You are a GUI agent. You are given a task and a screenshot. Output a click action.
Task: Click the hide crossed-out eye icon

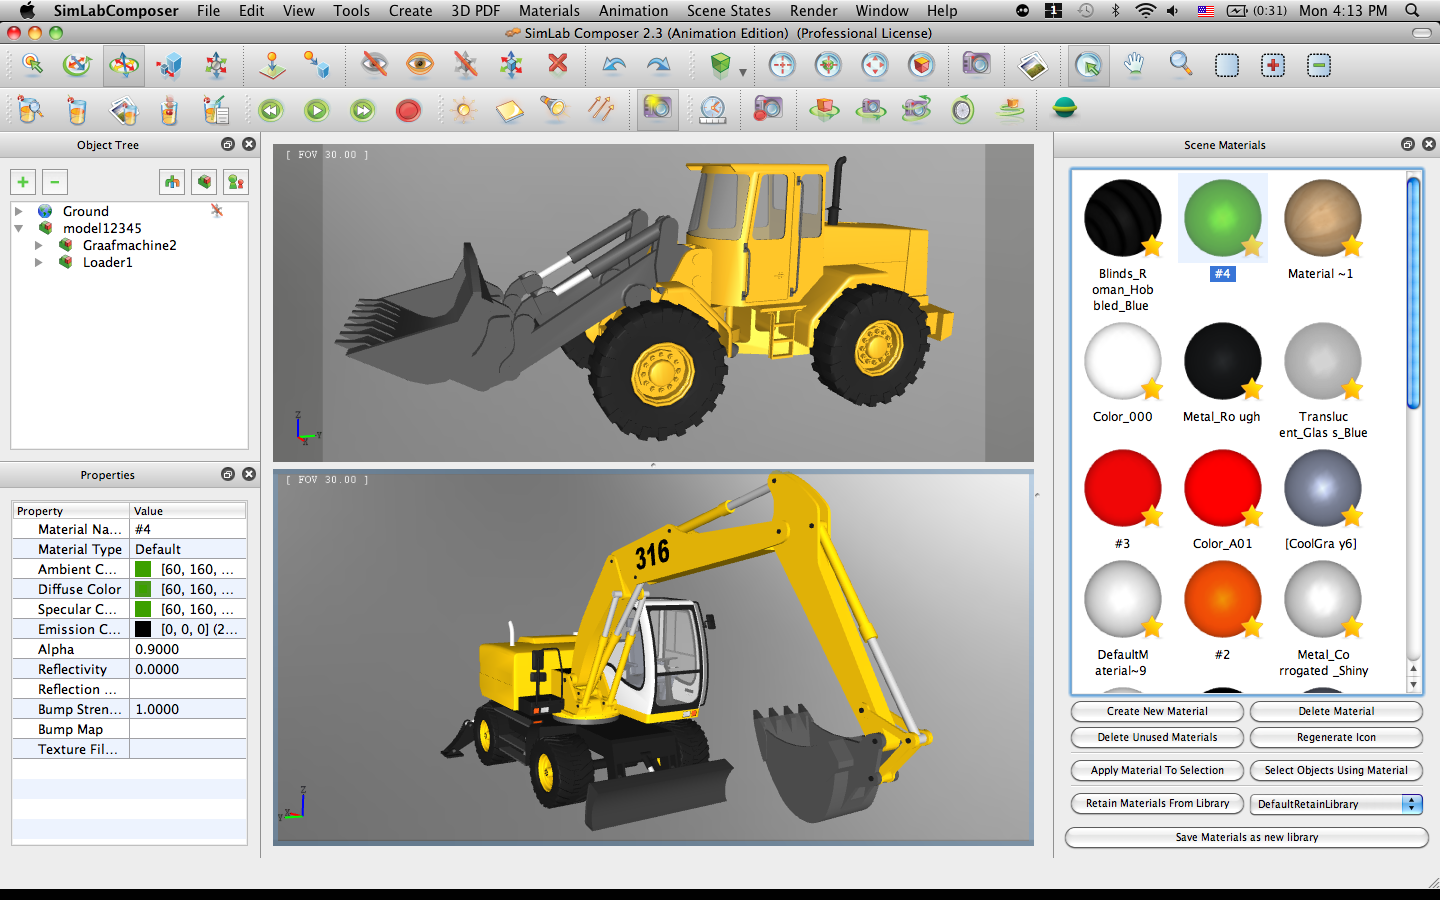coord(374,65)
